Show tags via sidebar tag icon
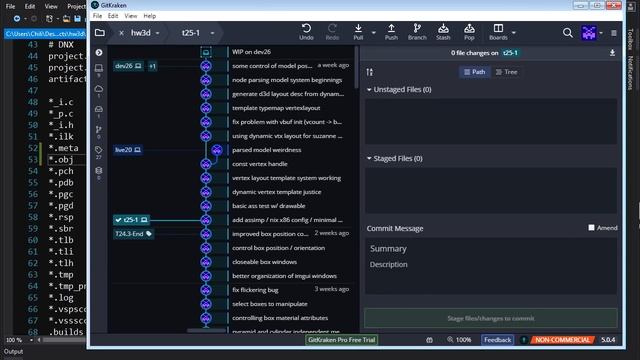 point(99,150)
